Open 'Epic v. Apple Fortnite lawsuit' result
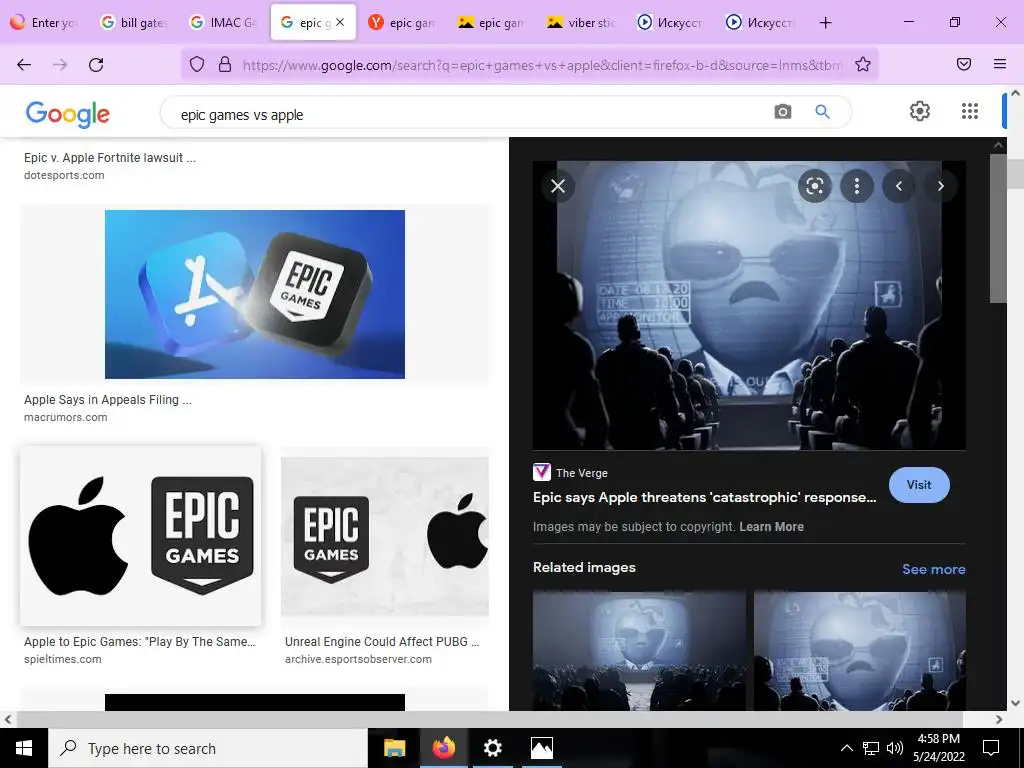Screen dimensions: 1024x768 coord(110,157)
